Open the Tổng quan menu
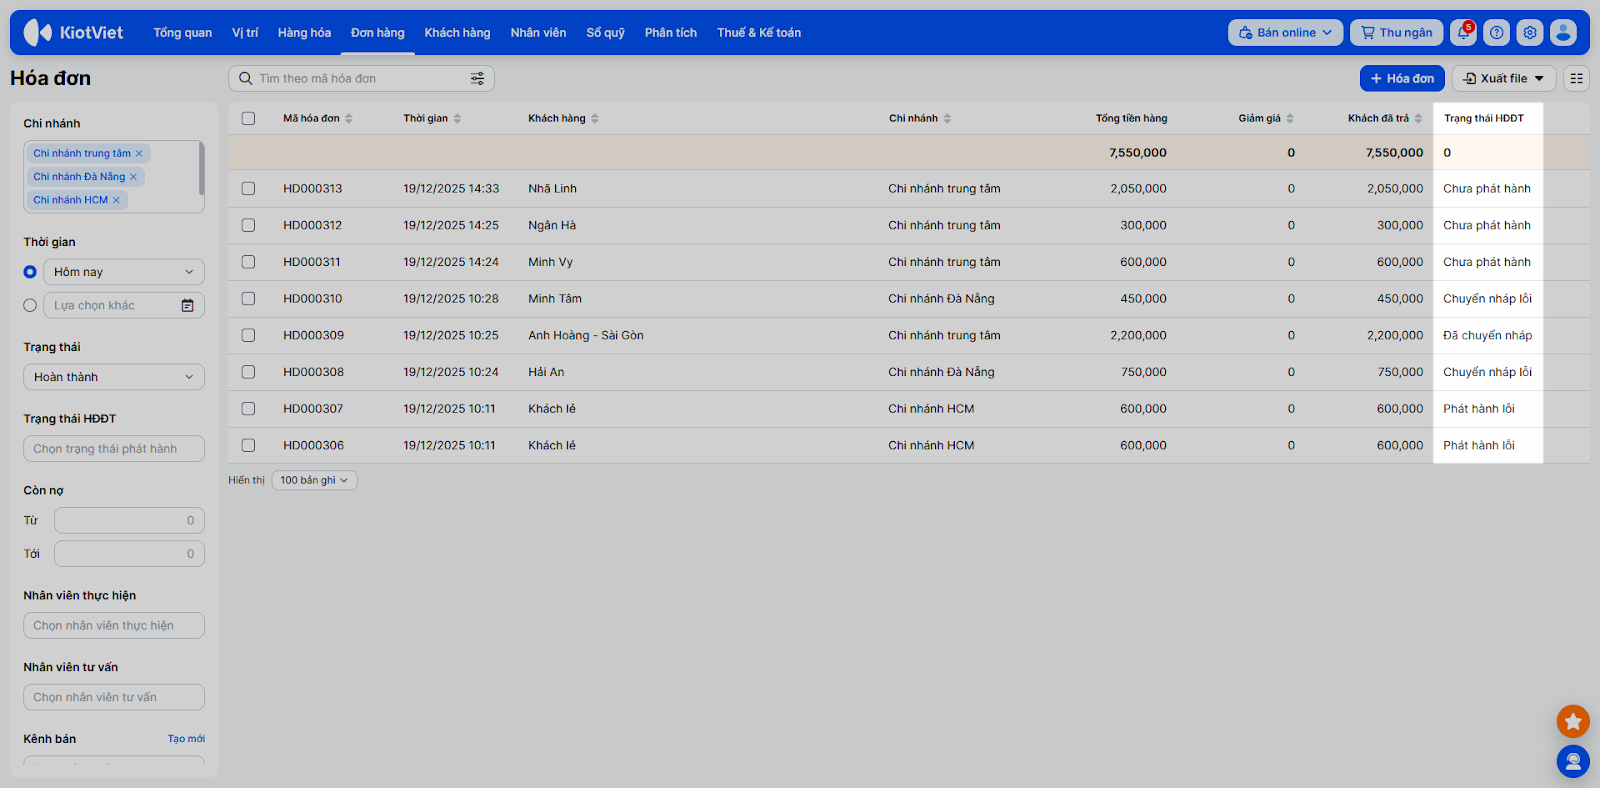Viewport: 1600px width, 788px height. 182,33
